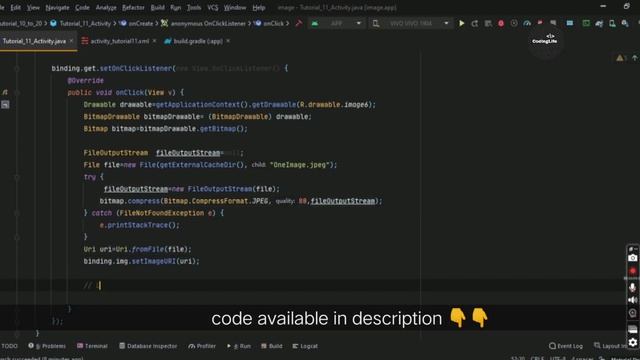The width and height of the screenshot is (640, 360).
Task: Sync Project with Gradle Files icon
Action: click(x=599, y=24)
